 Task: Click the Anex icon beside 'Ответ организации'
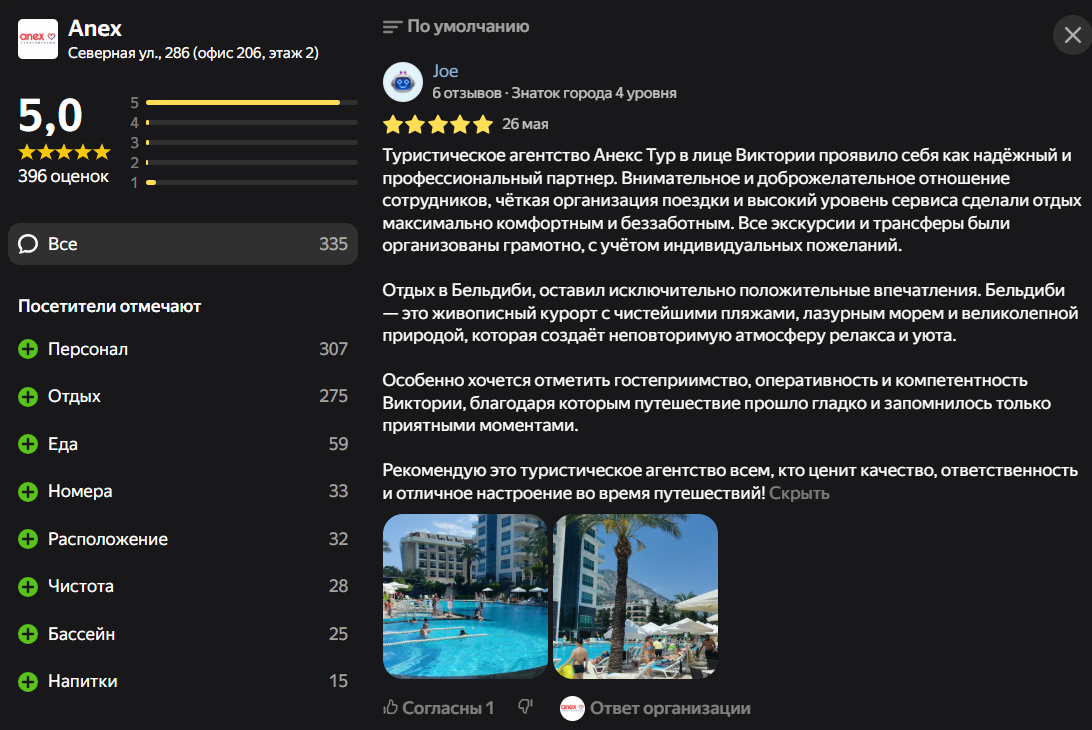[x=572, y=708]
